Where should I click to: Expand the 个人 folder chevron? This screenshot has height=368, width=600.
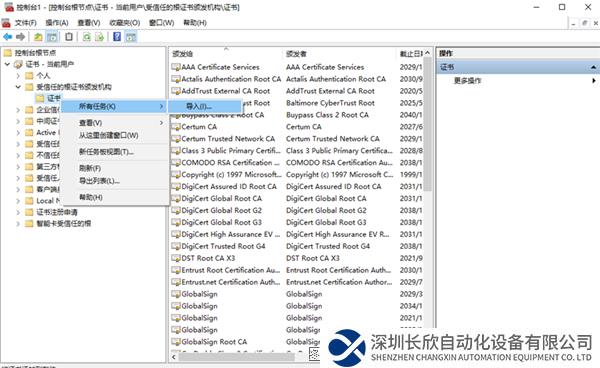coord(18,75)
